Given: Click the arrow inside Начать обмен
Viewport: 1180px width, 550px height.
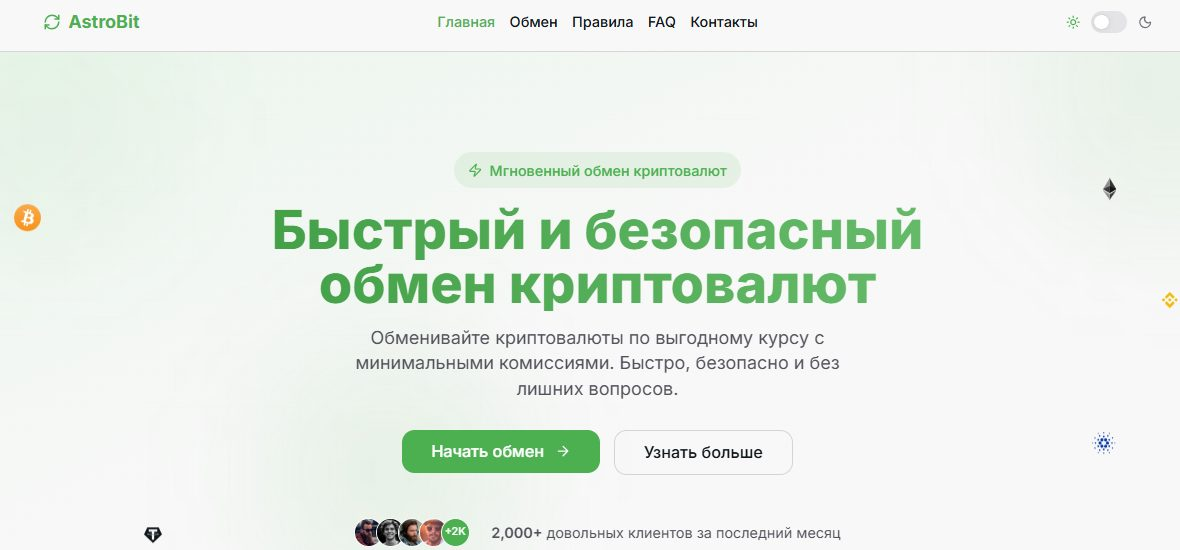Looking at the screenshot, I should (x=563, y=451).
